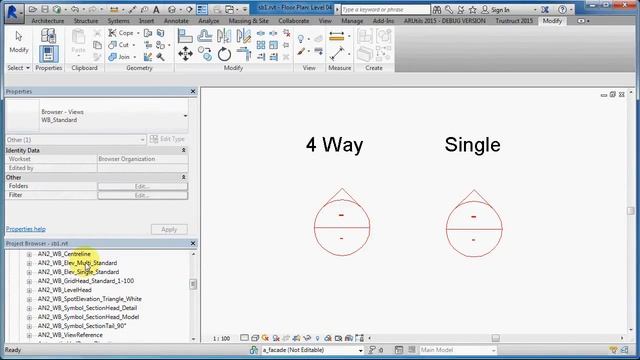Select the Move tool
Viewport: 640px width, 360px height.
click(x=185, y=54)
